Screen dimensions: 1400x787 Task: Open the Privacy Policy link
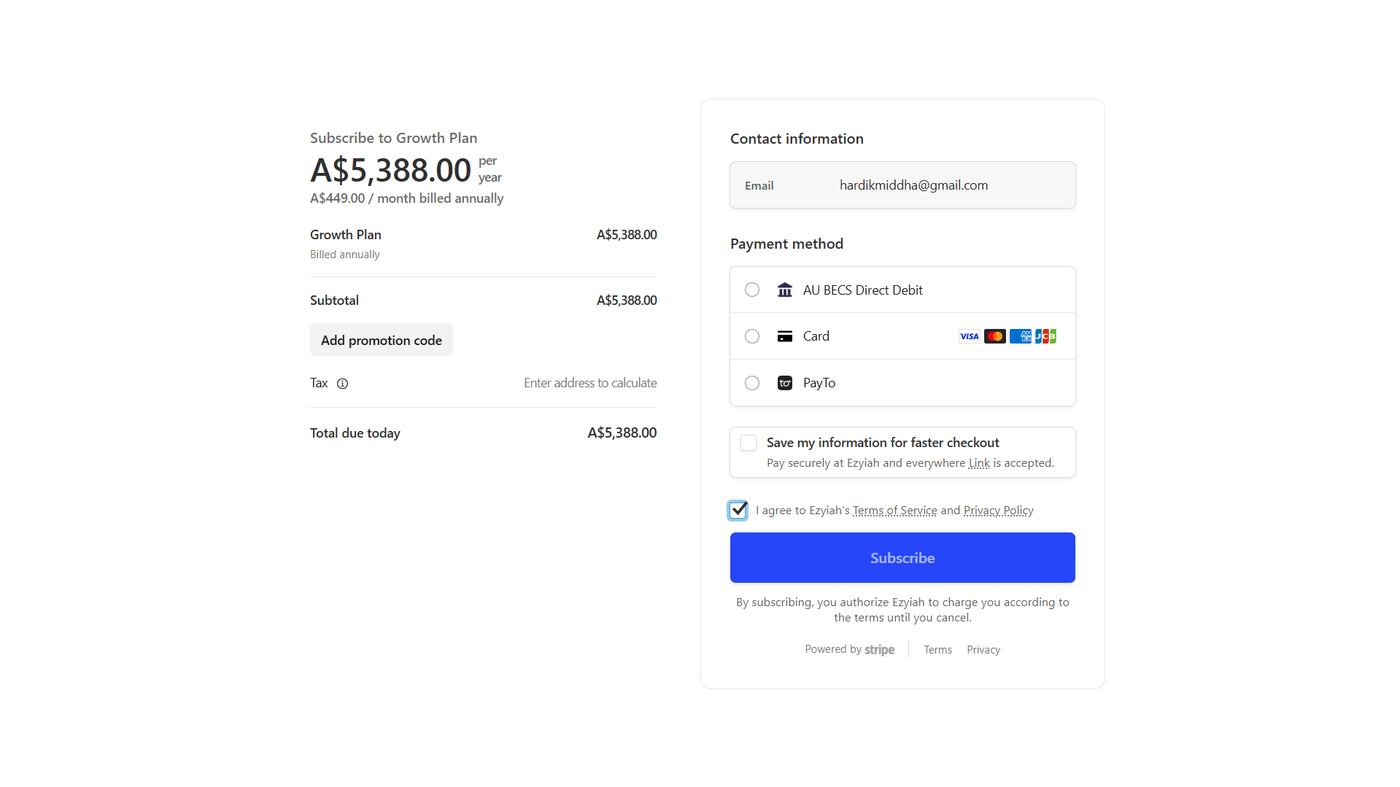pyautogui.click(x=998, y=511)
